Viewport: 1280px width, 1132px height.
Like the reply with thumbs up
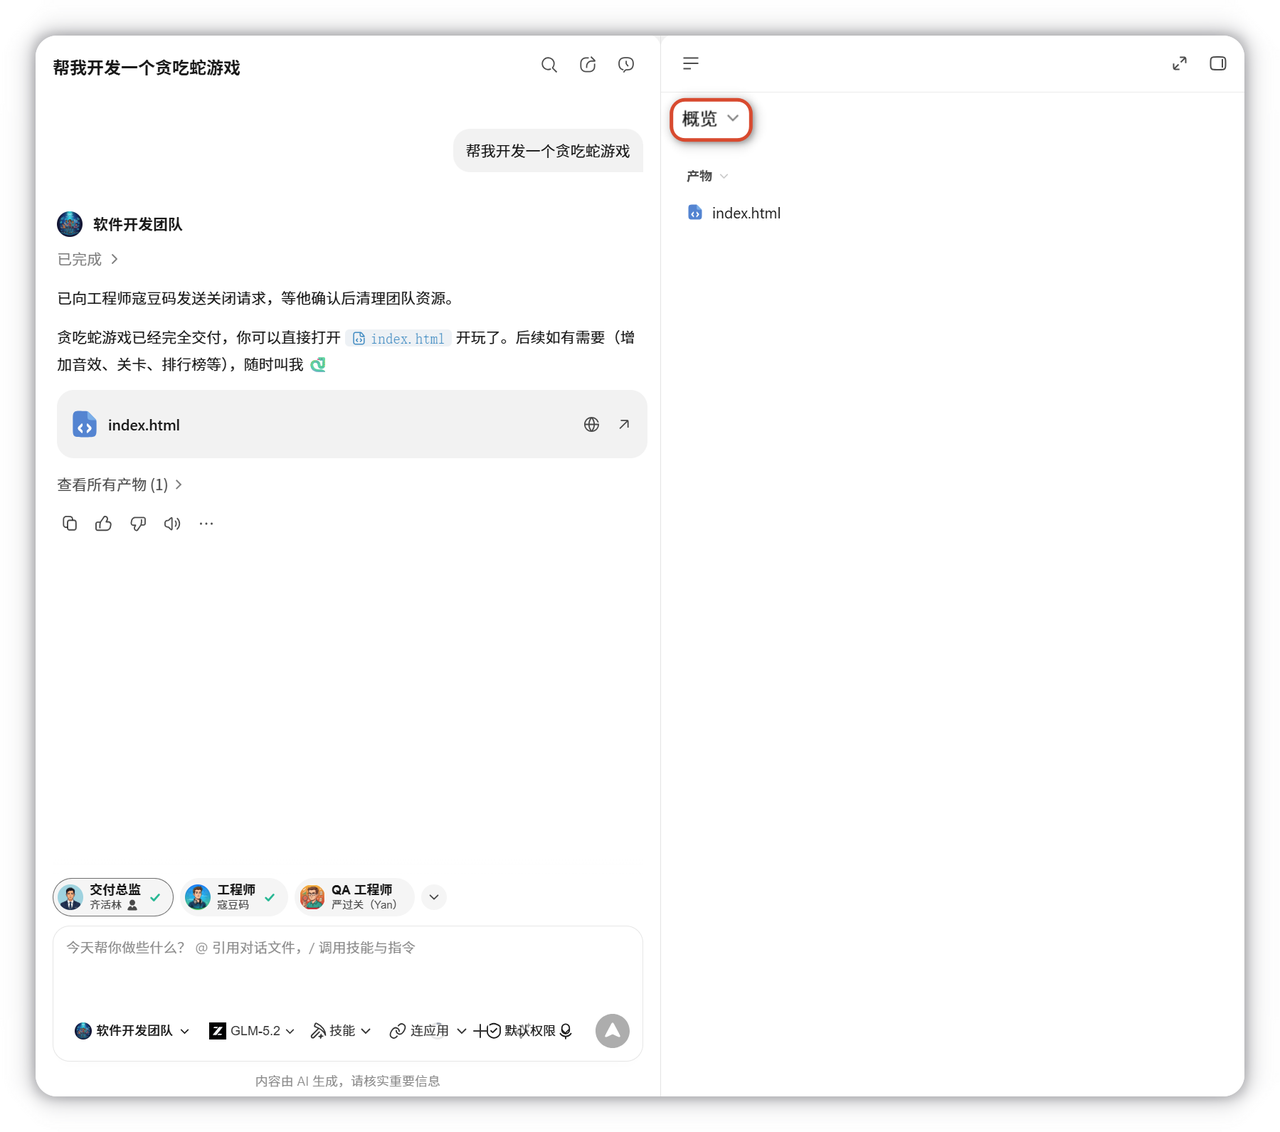[x=104, y=524]
